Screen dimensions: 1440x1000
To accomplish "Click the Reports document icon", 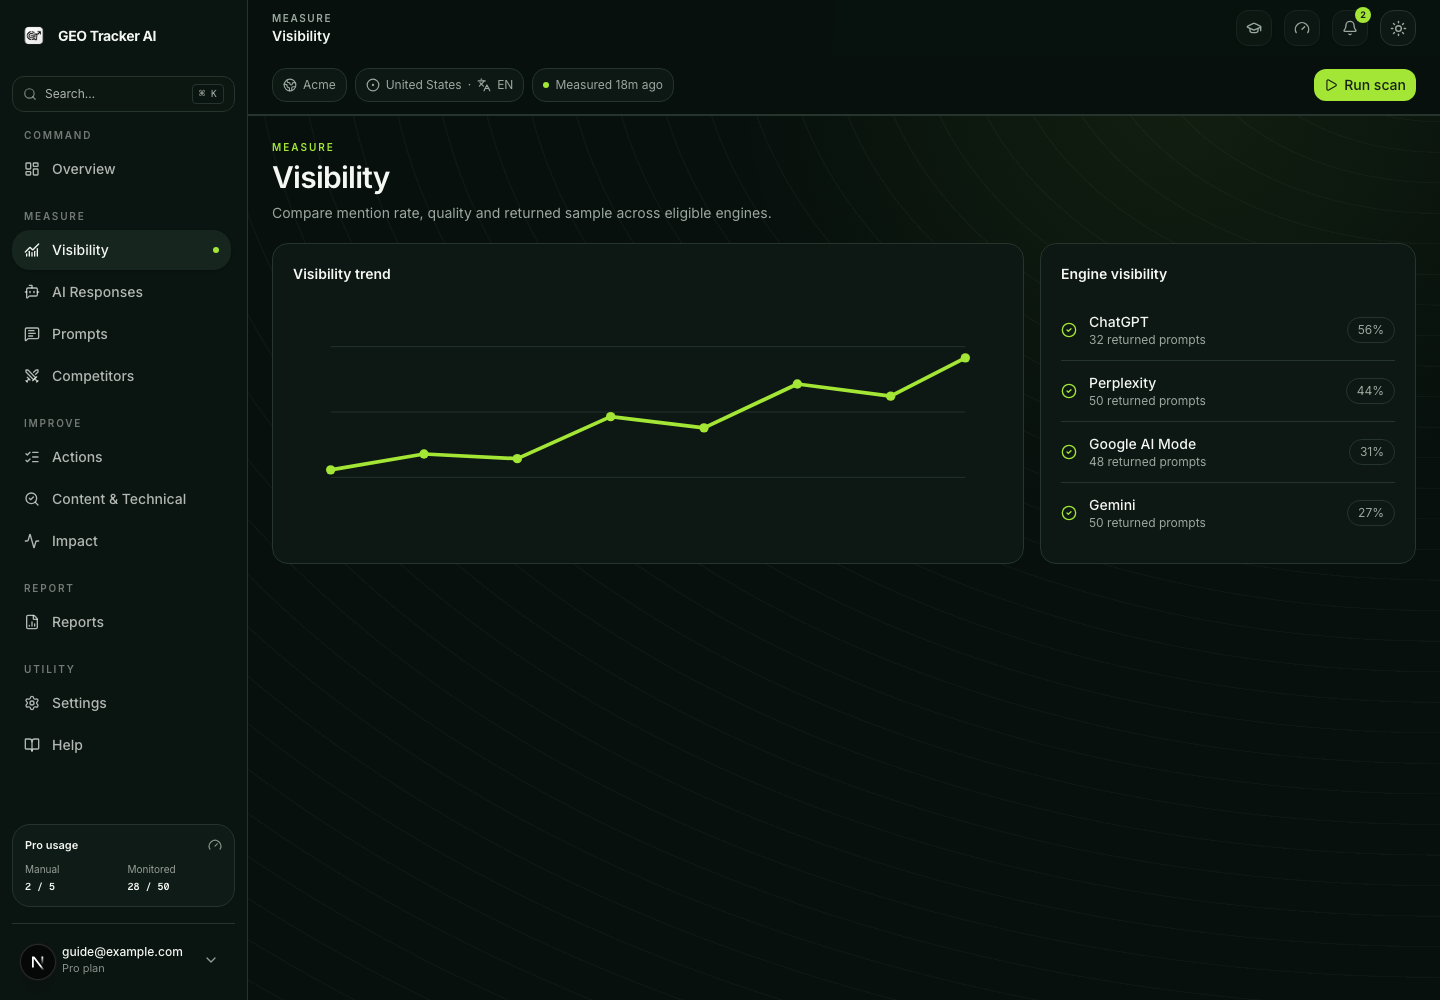I will pyautogui.click(x=32, y=622).
